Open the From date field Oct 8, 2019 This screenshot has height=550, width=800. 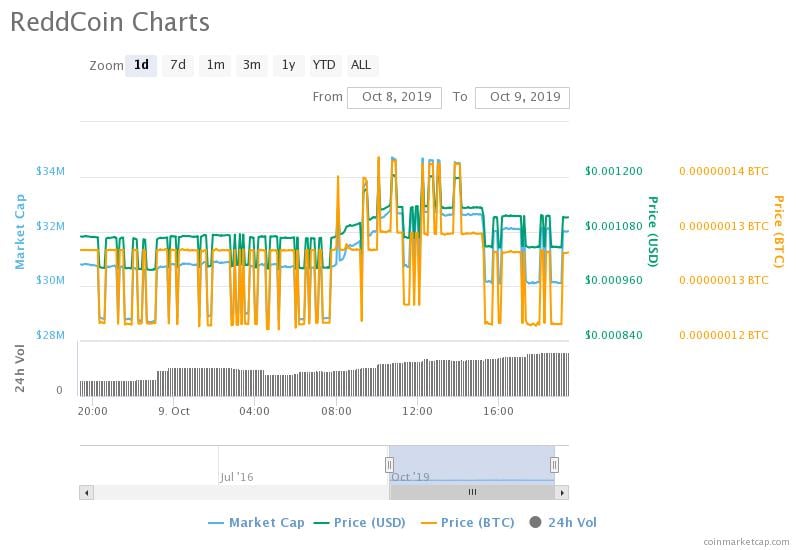pyautogui.click(x=394, y=97)
